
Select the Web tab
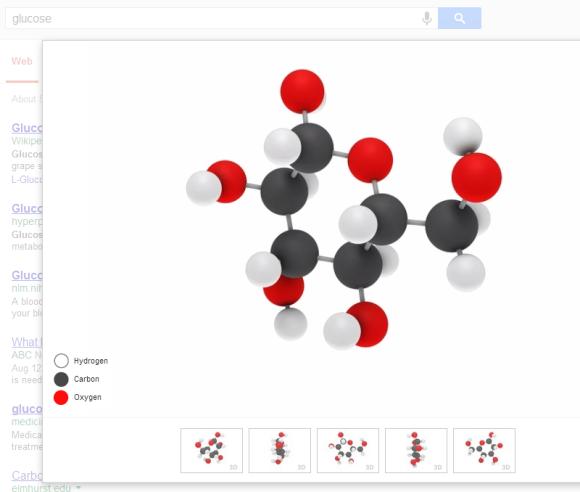coord(22,61)
